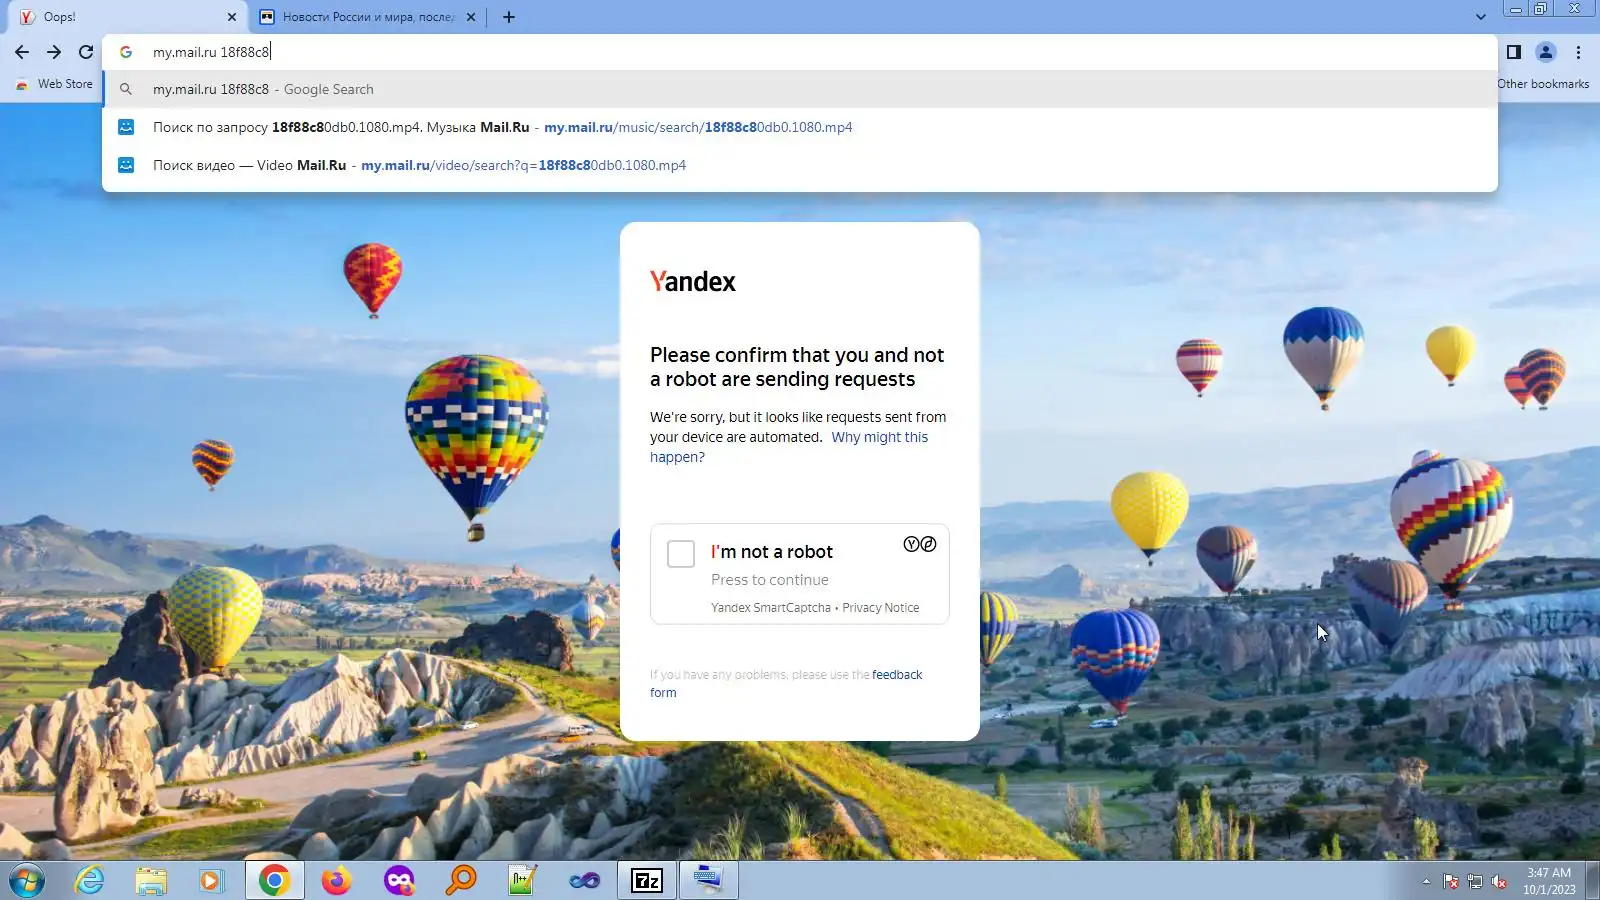Open the Other bookmarks folder
1600x900 pixels.
1543,84
